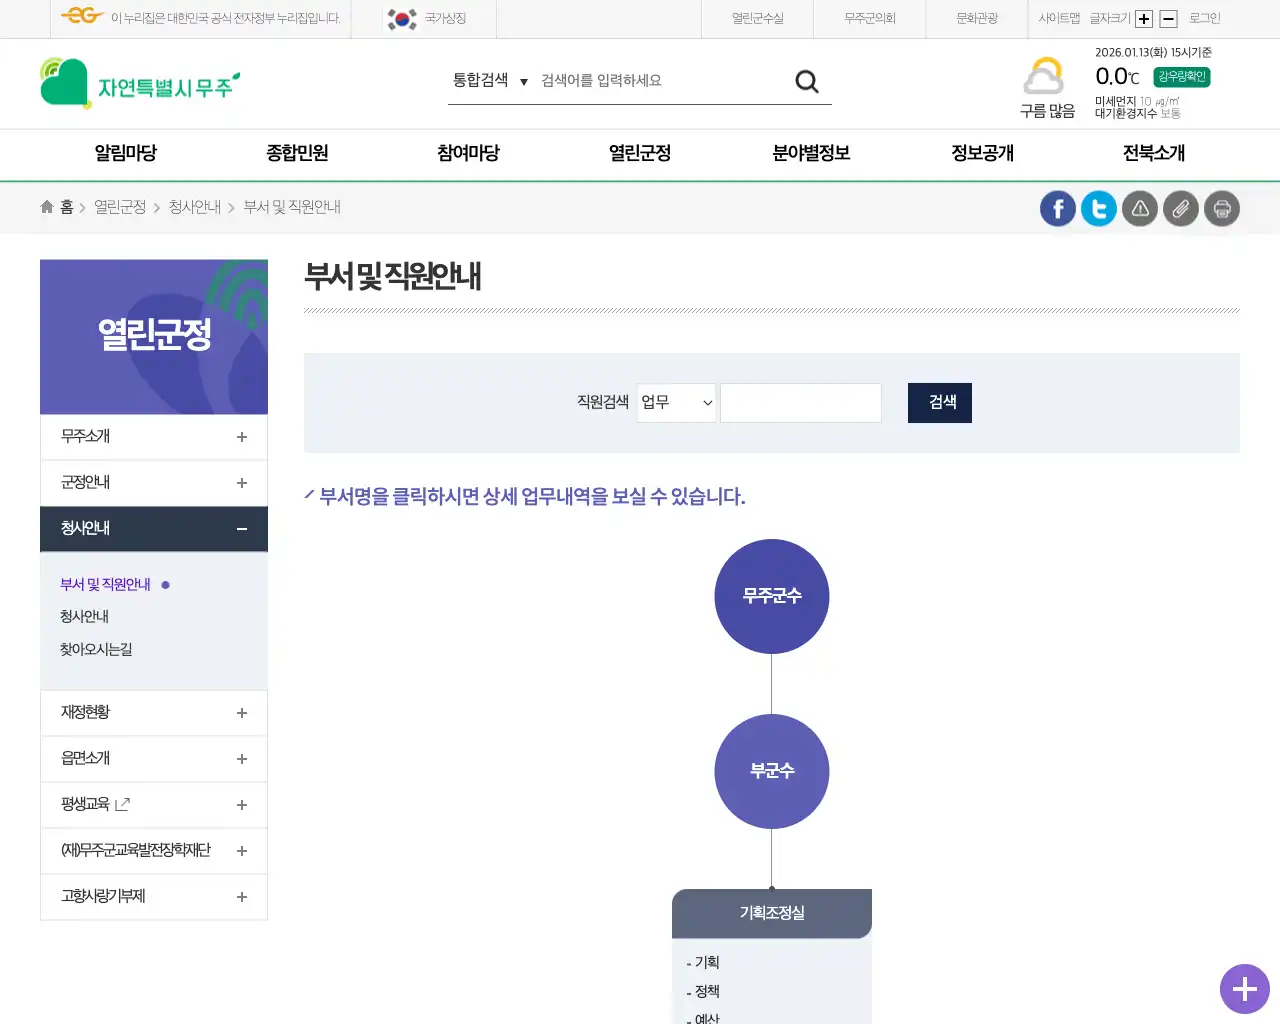Select 정보공개 from the navigation bar

[981, 153]
